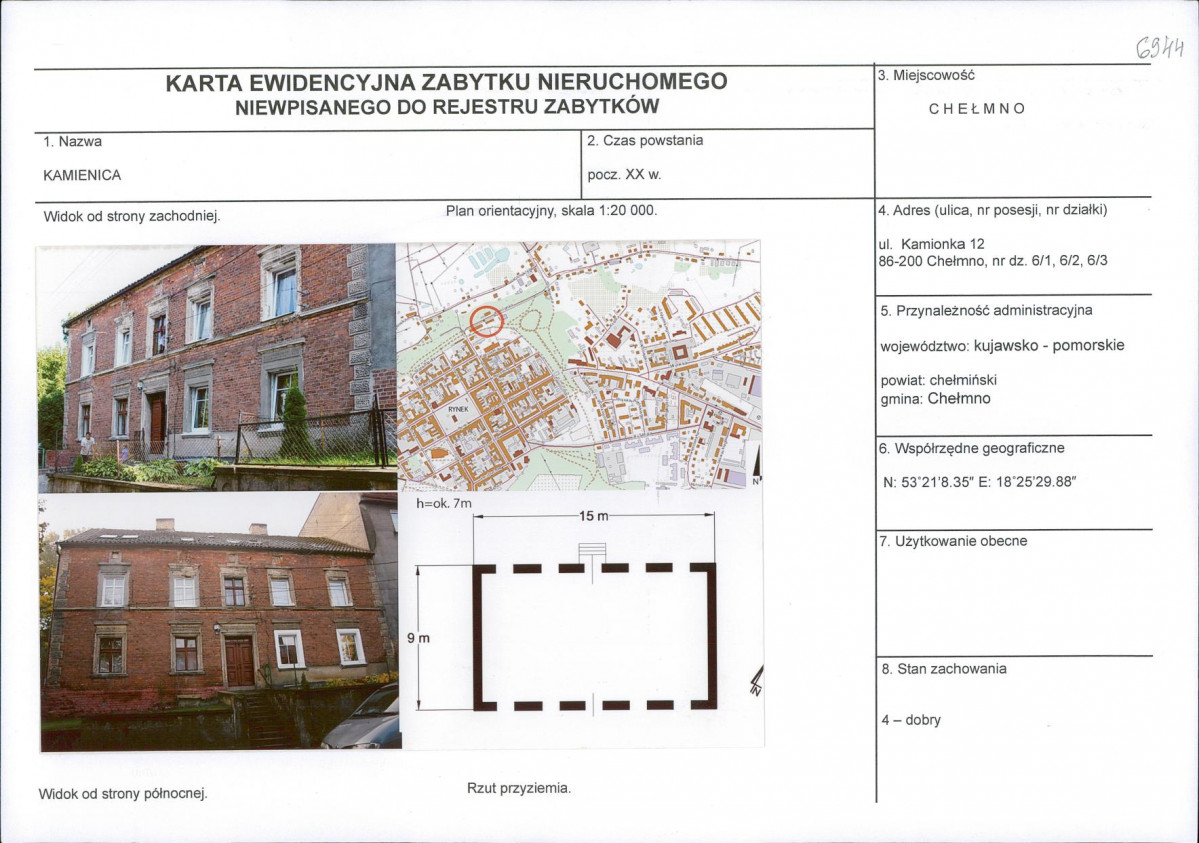Click the text 'gmina: Chełmno'

(935, 399)
